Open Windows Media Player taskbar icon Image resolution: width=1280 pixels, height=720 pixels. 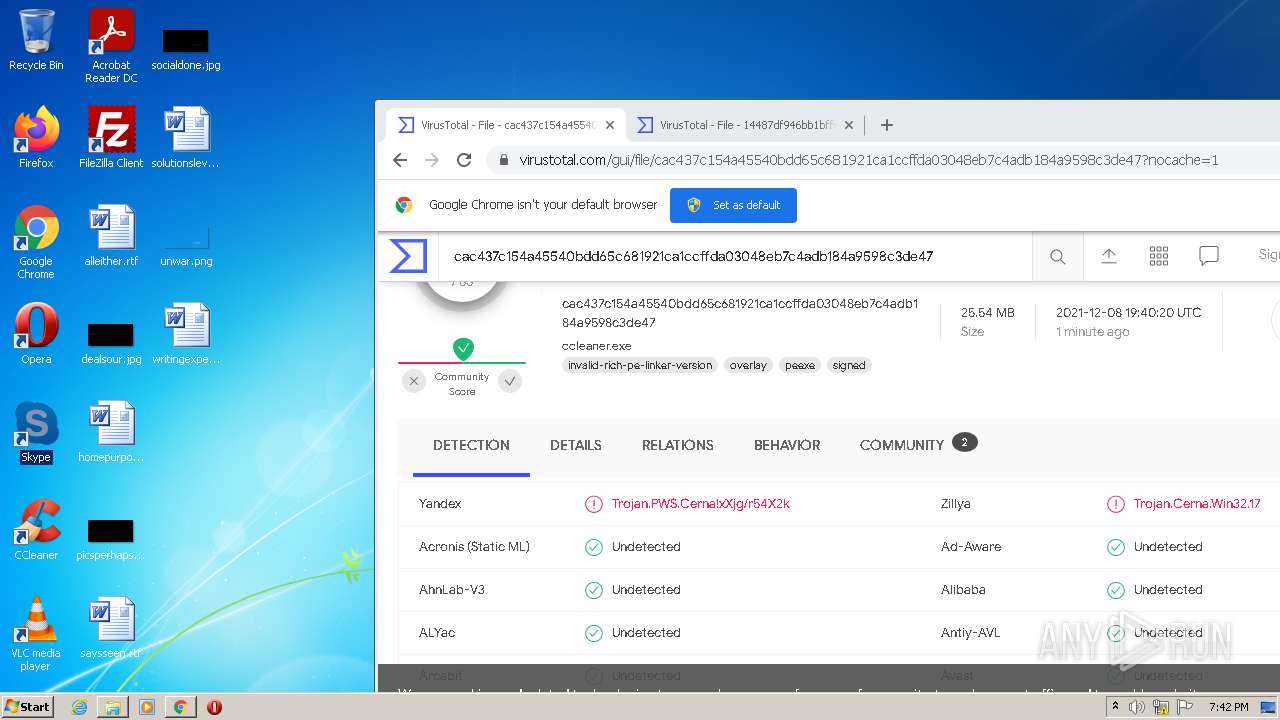point(147,707)
